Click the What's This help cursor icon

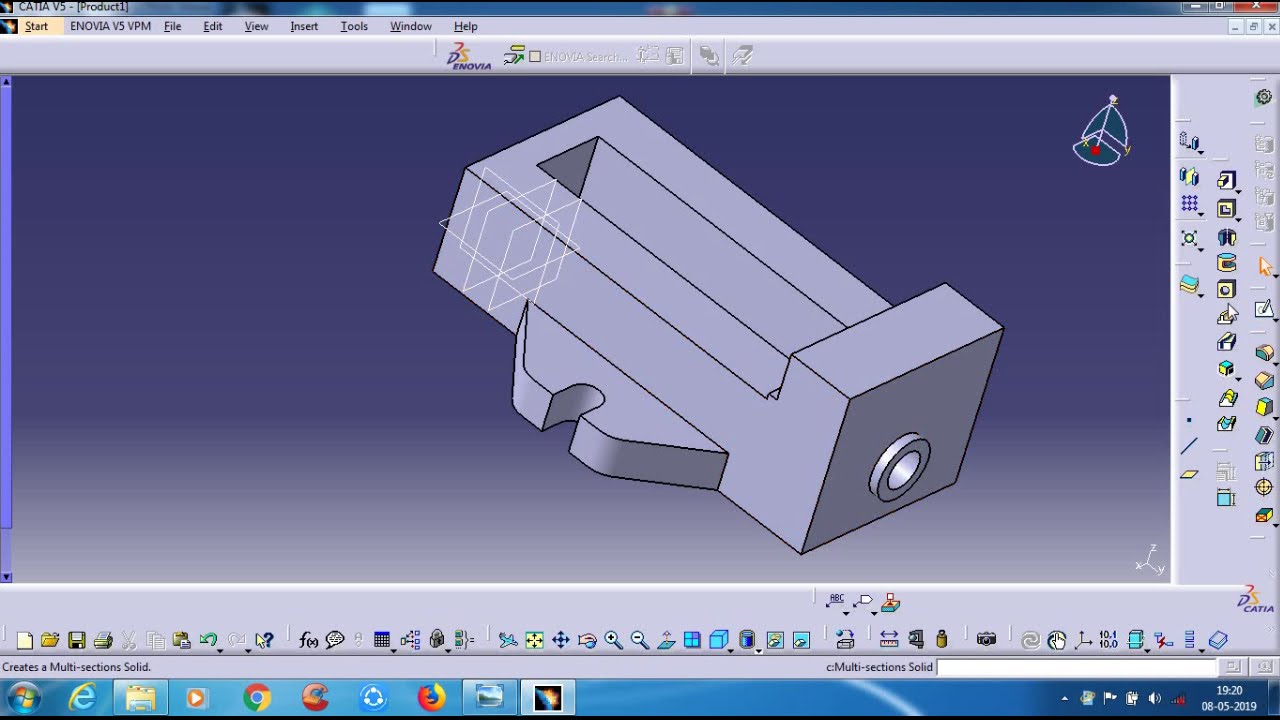tap(264, 640)
